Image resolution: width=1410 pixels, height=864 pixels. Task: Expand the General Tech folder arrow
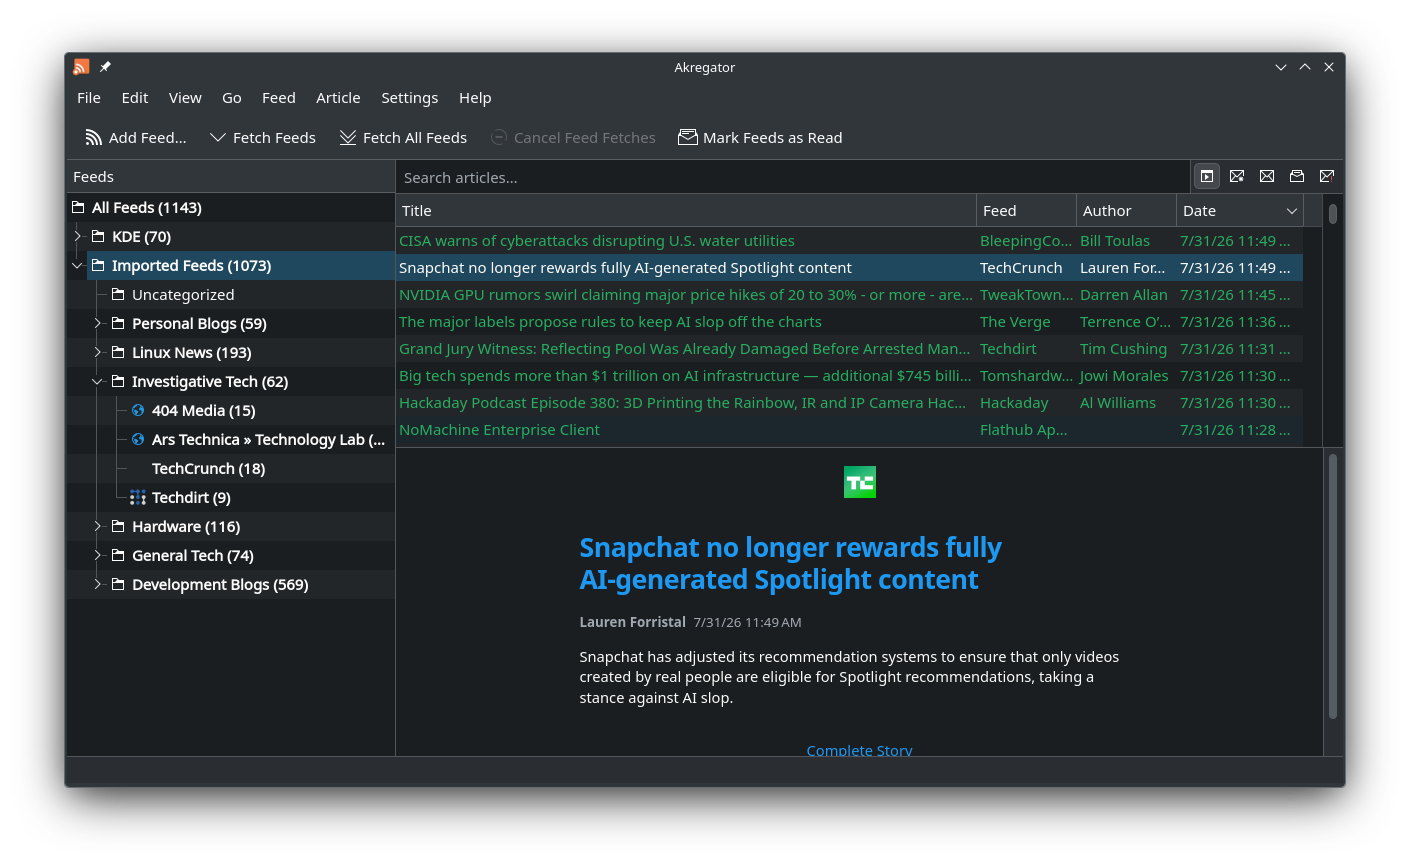[x=98, y=555]
